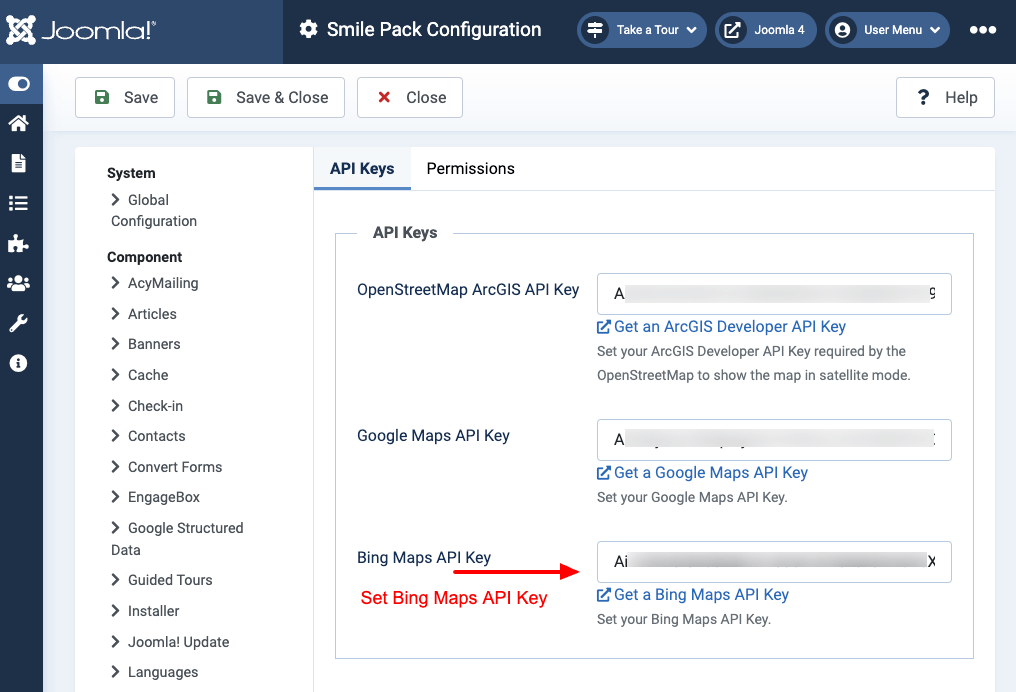This screenshot has height=692, width=1016.
Task: Click the API Keys fieldset legend
Action: point(405,233)
